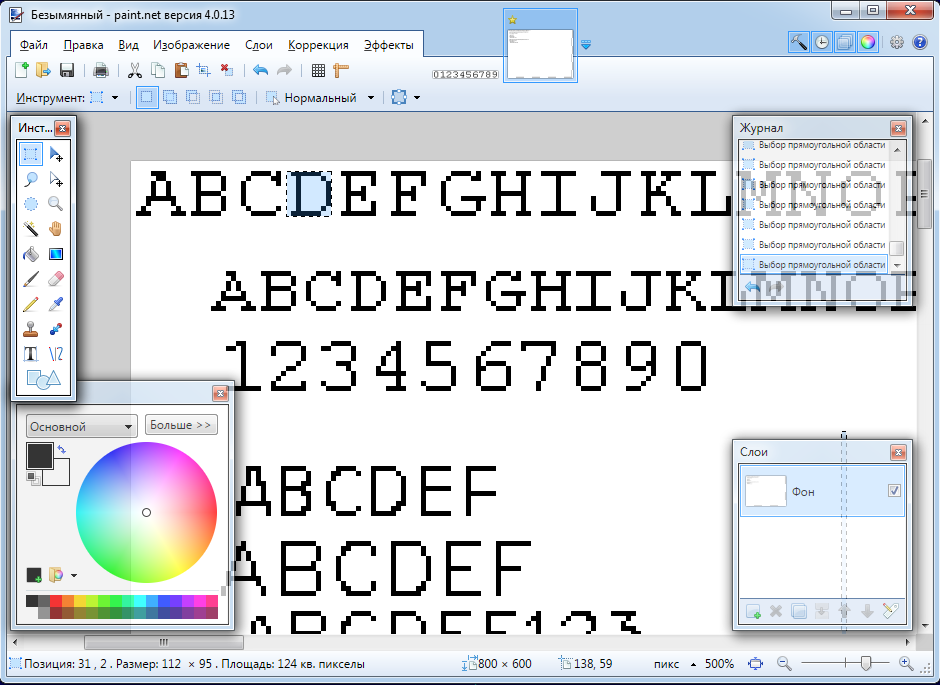Toggle the rulers display
The height and width of the screenshot is (685, 940).
(341, 71)
